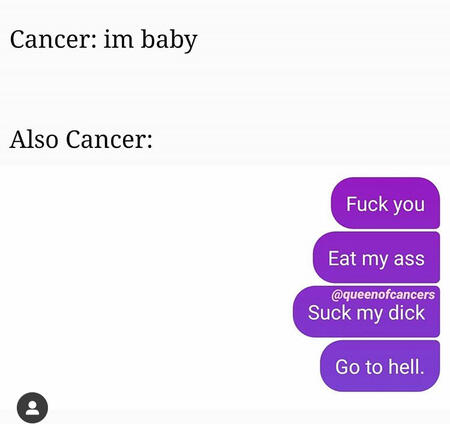This screenshot has height=424, width=450.
Task: Select the 'Fuck you' message bubble
Action: (x=385, y=203)
